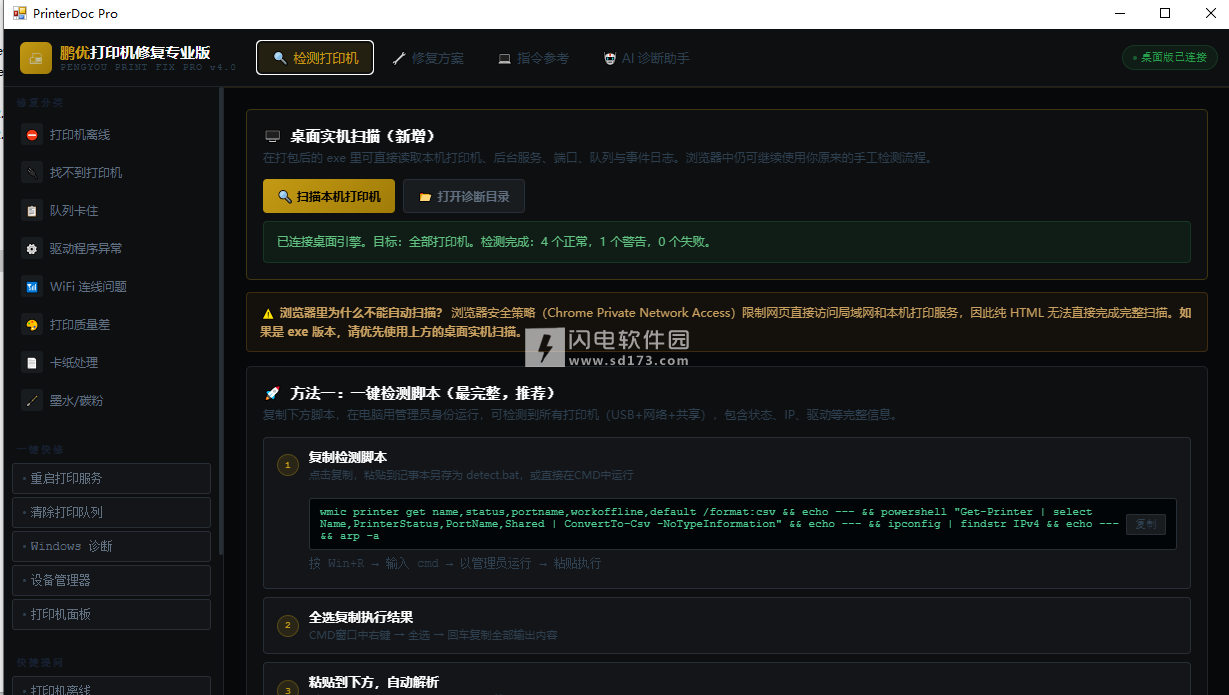Open 设备管理器 from the sidebar
This screenshot has height=695, width=1229.
pos(112,580)
